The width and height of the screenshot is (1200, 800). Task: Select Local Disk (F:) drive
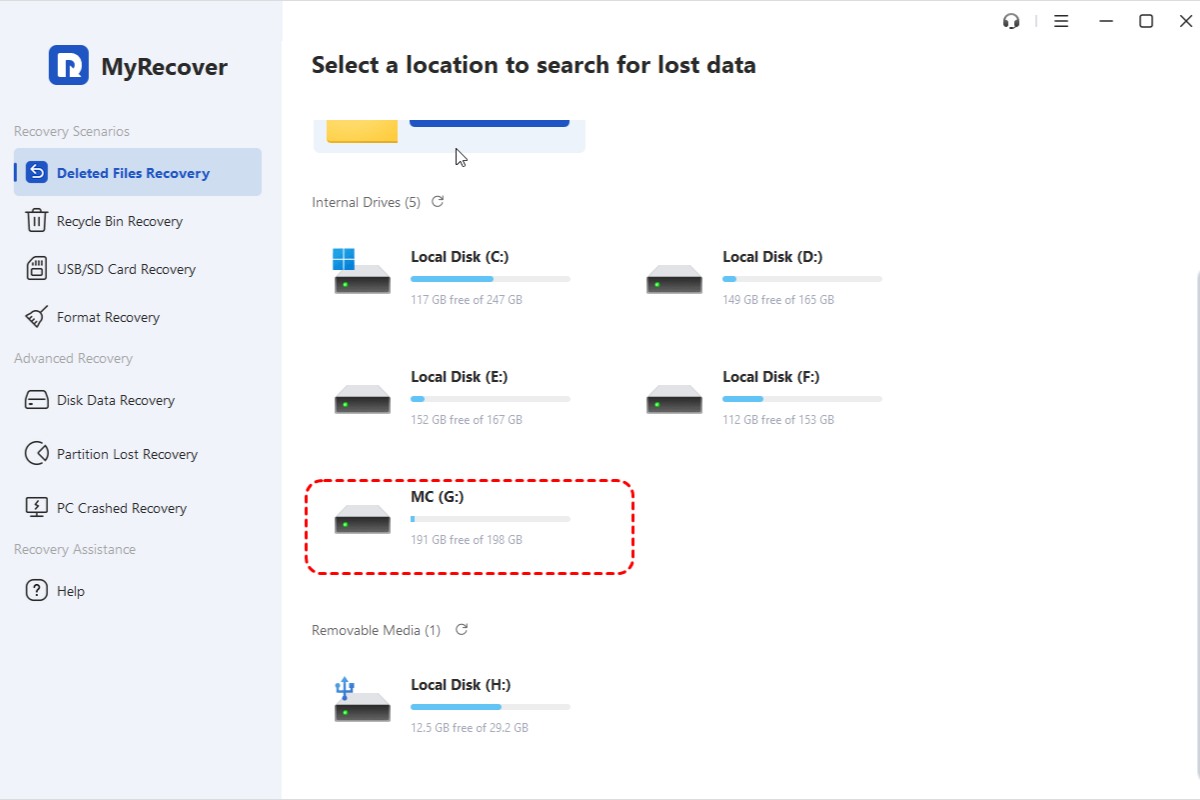[x=772, y=397]
